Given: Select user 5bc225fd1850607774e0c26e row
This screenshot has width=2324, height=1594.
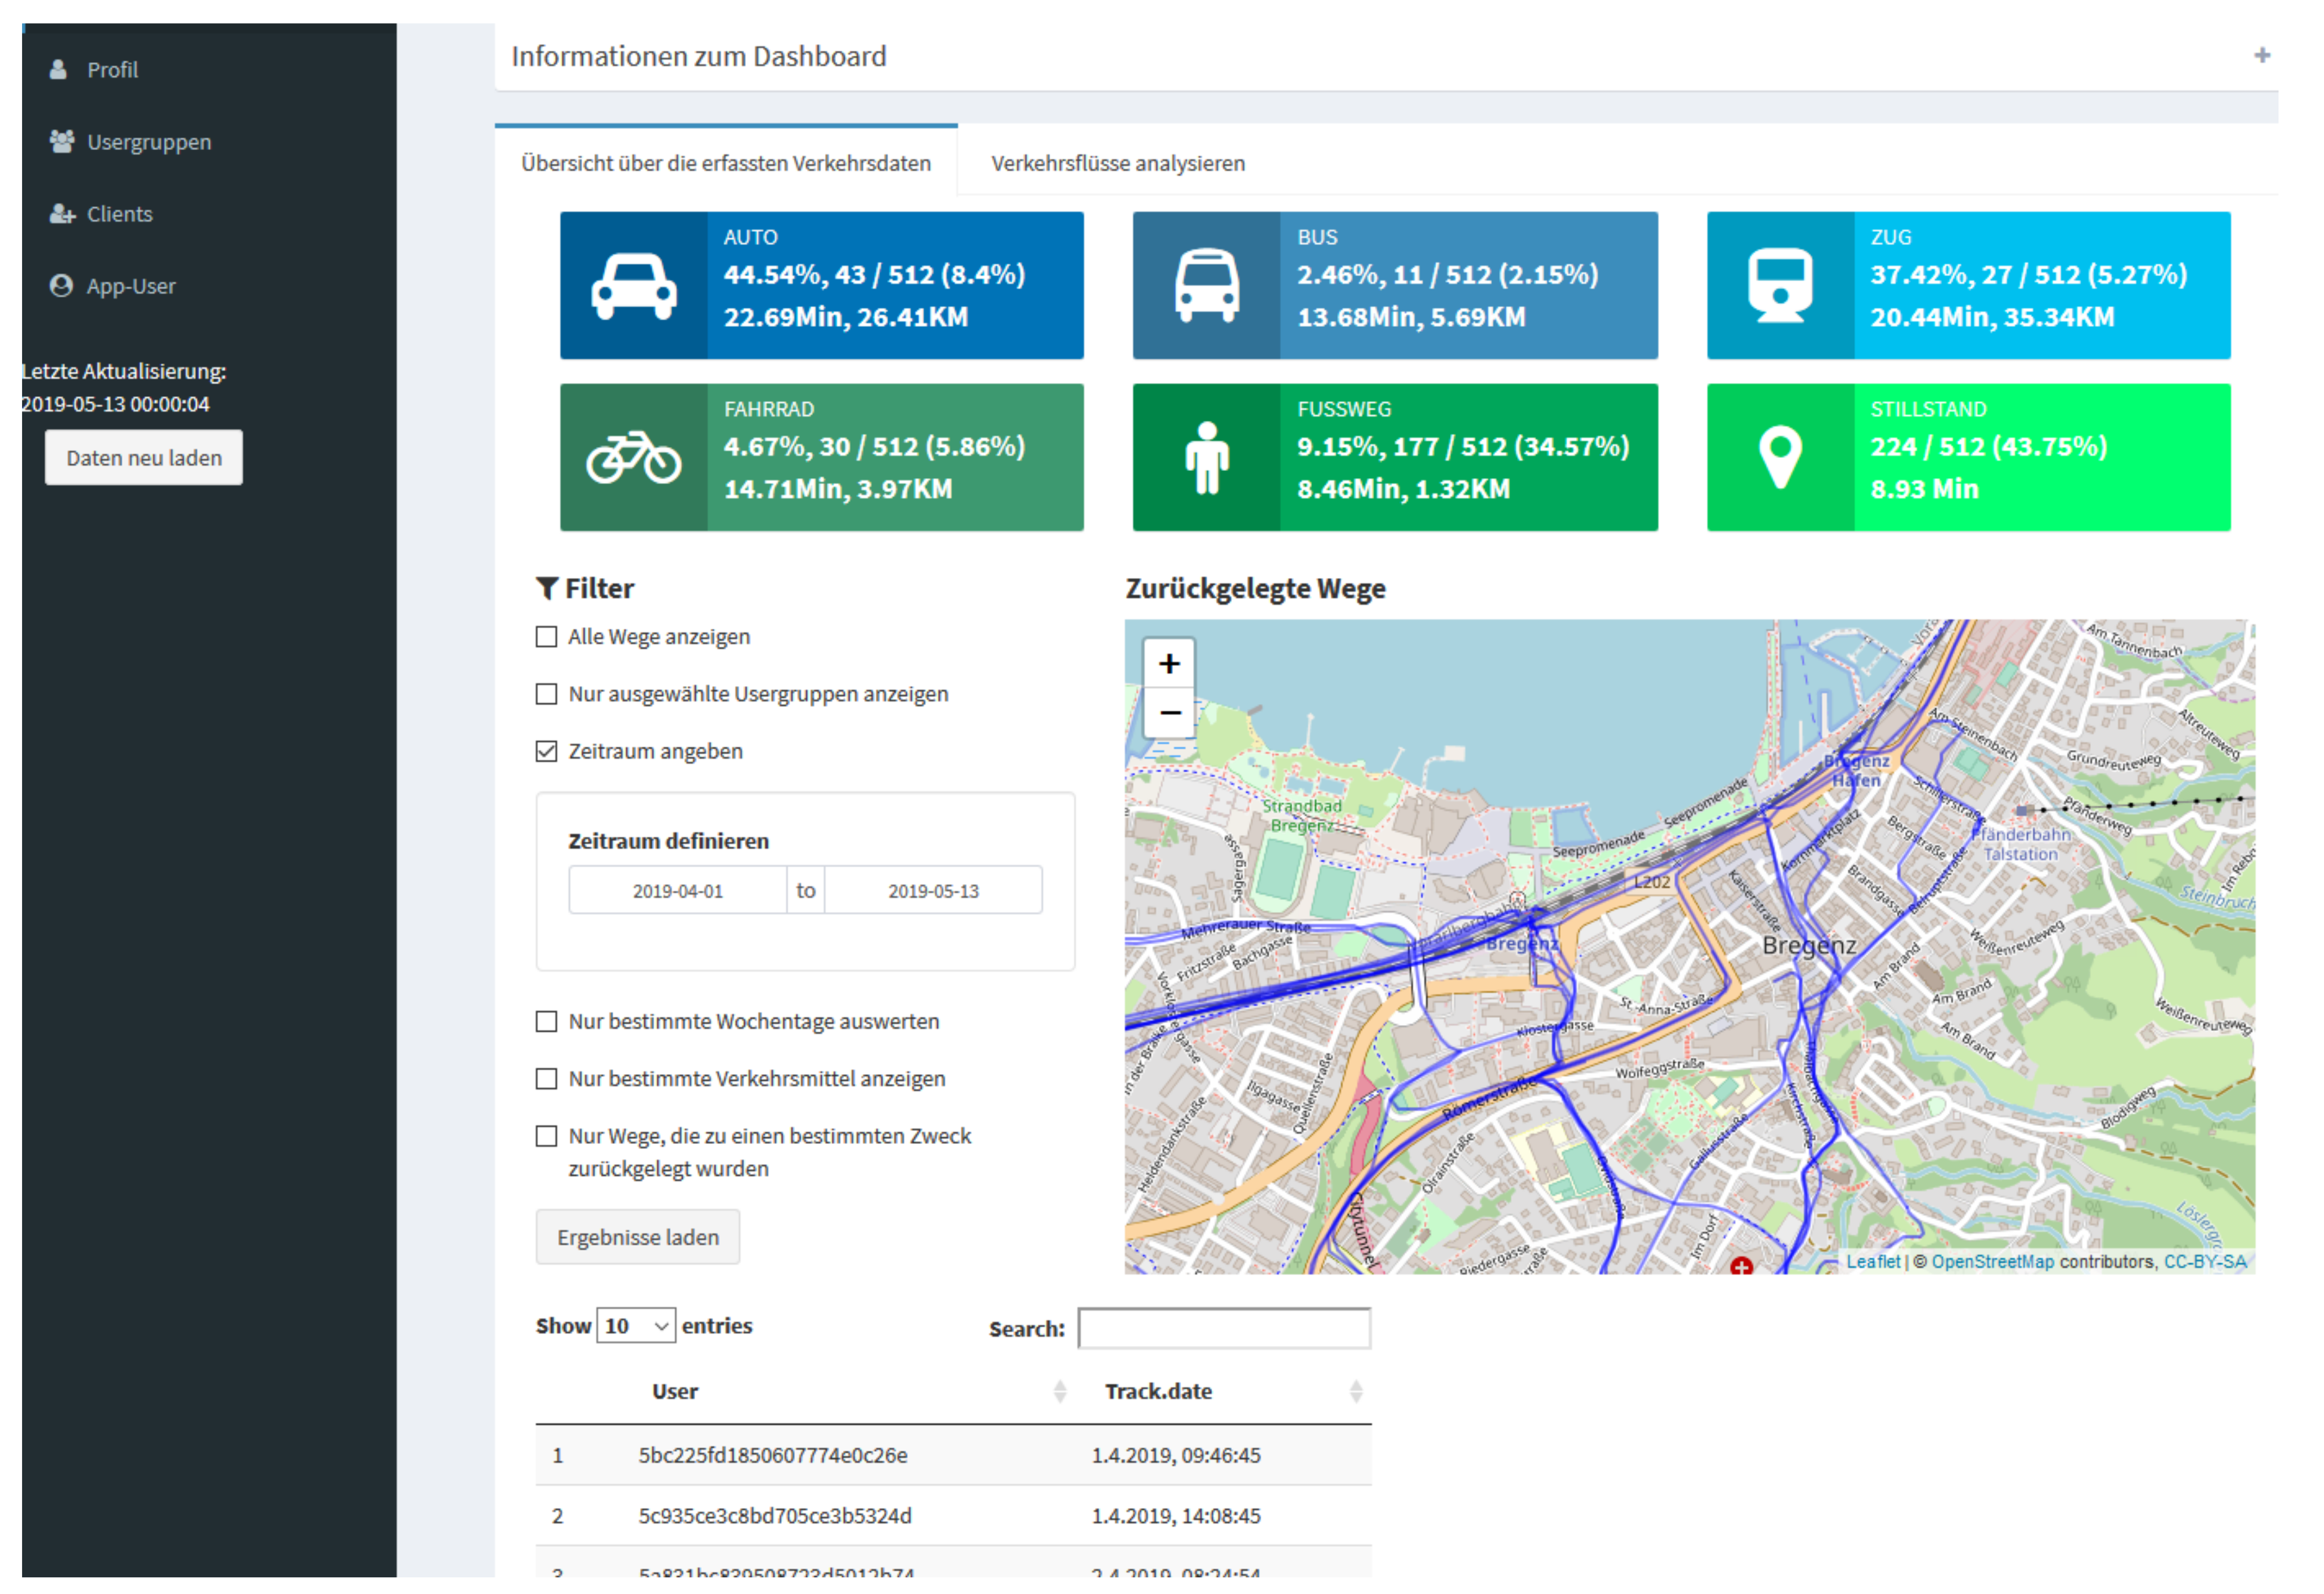Looking at the screenshot, I should pyautogui.click(x=953, y=1456).
